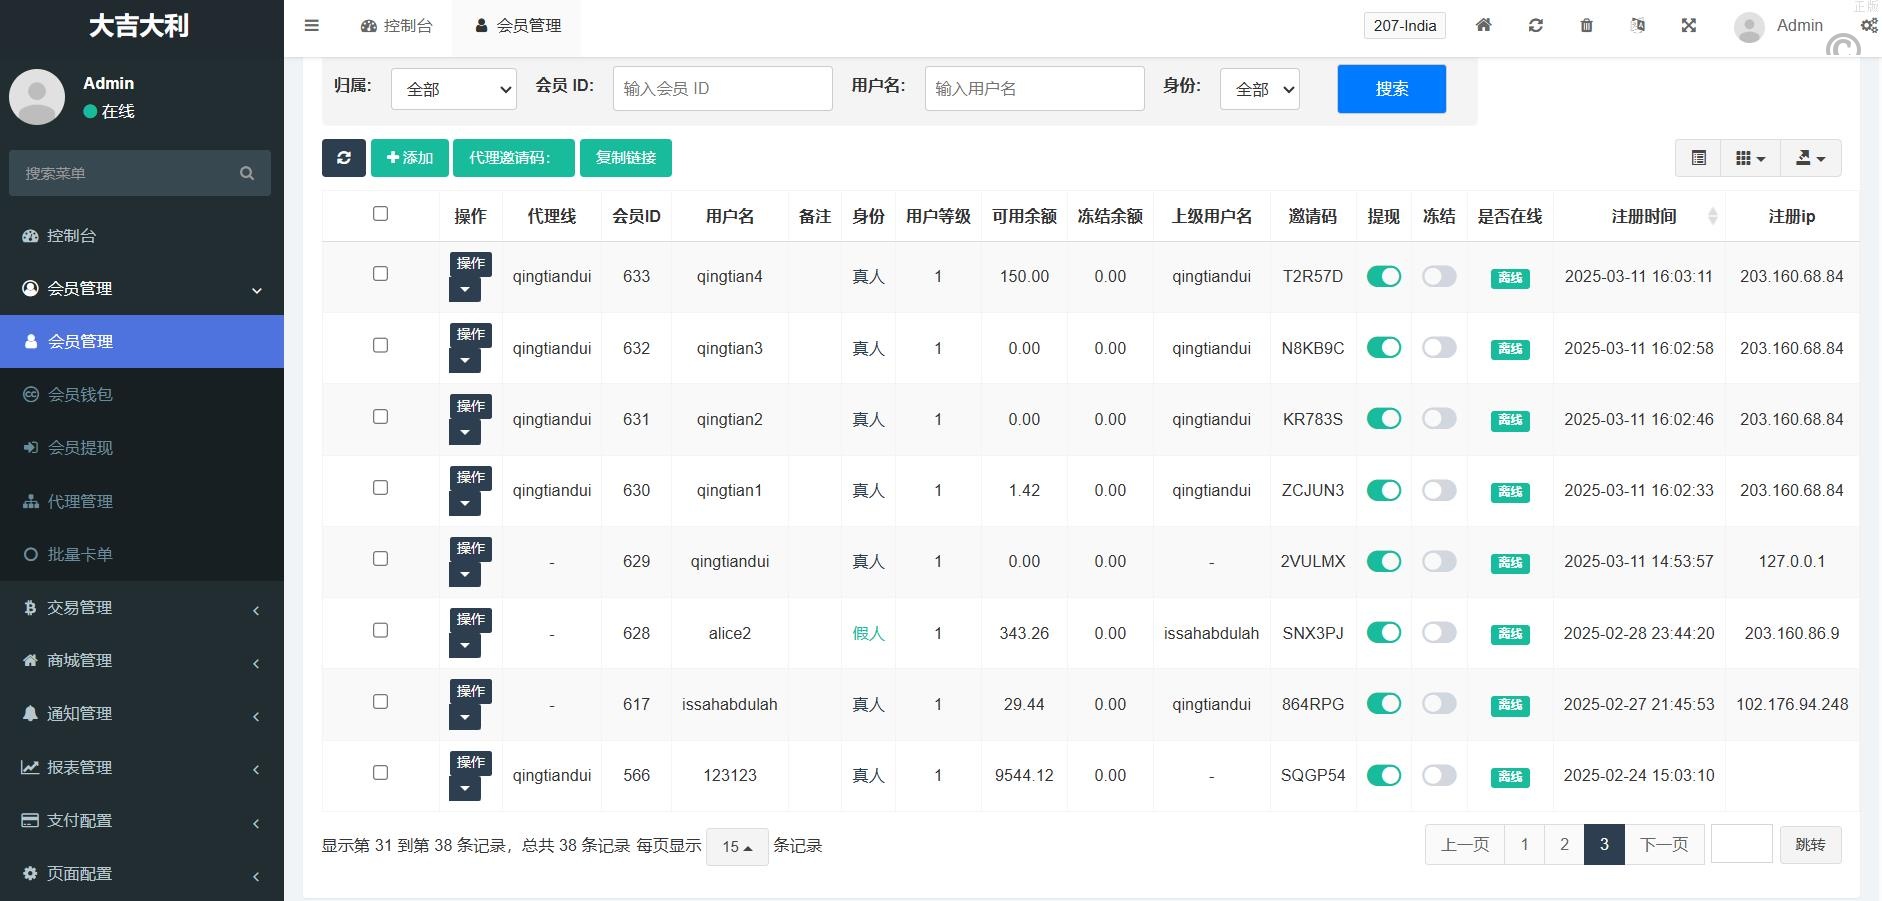Open page size dropdown showing 15
This screenshot has width=1882, height=901.
[x=737, y=847]
